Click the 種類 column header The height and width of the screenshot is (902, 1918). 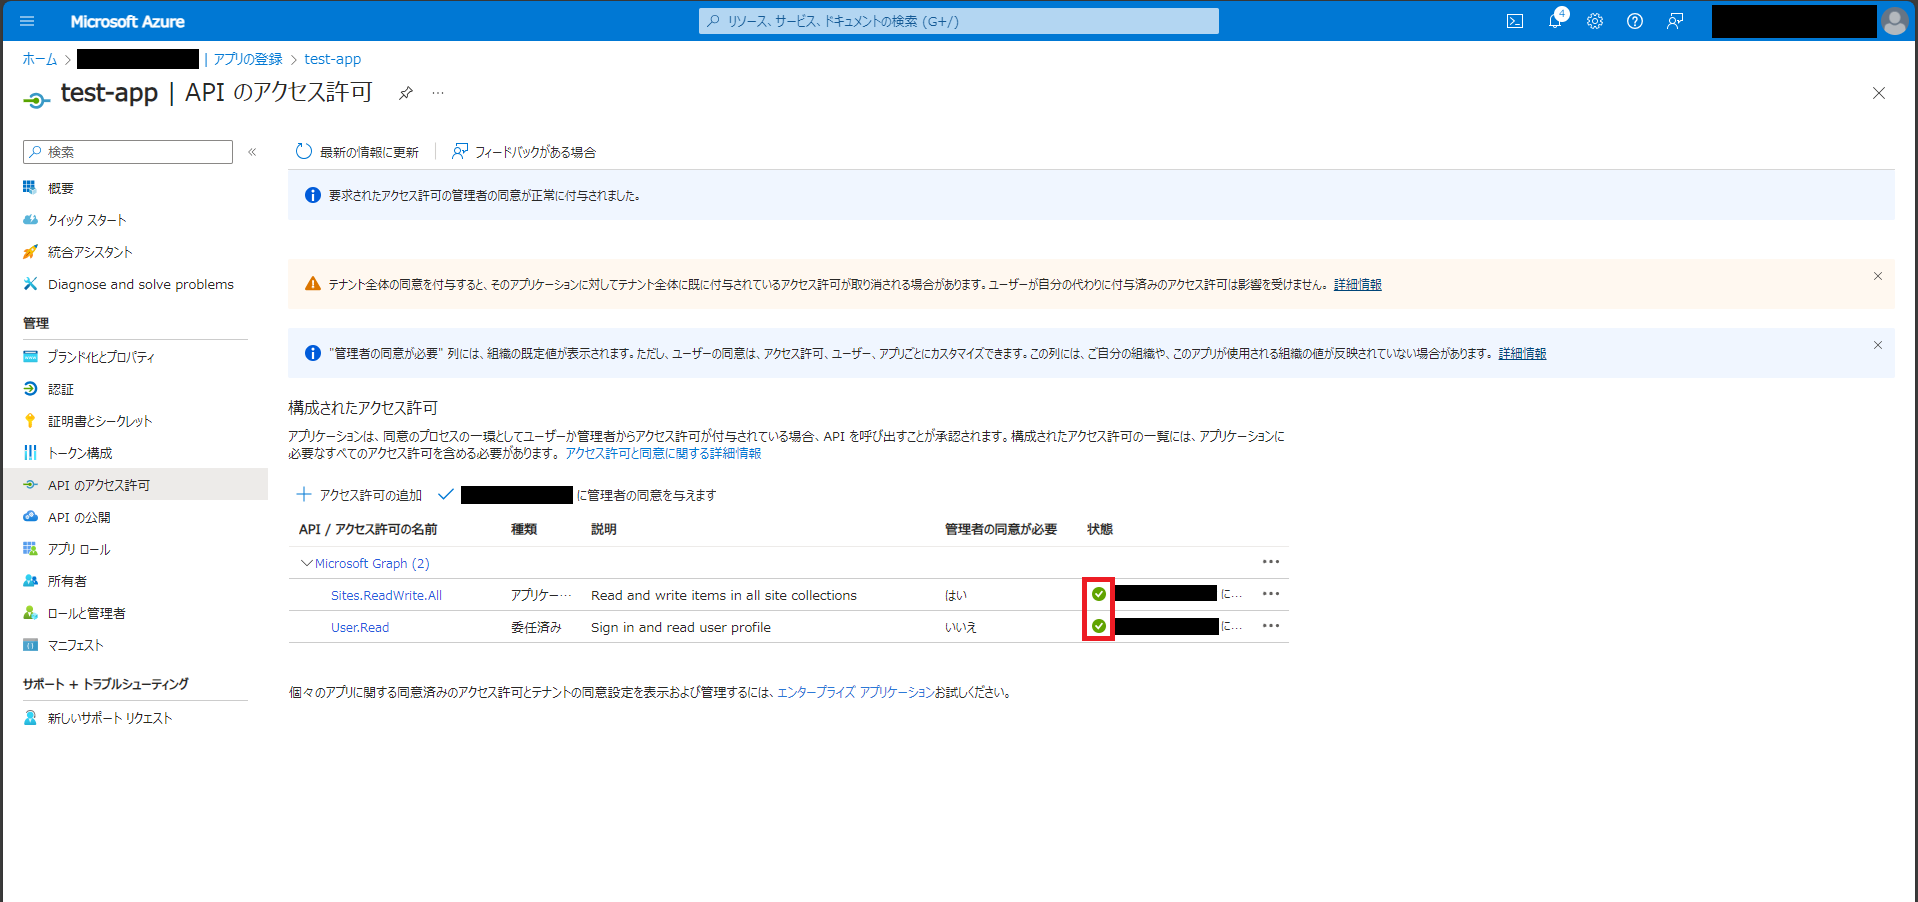(524, 529)
